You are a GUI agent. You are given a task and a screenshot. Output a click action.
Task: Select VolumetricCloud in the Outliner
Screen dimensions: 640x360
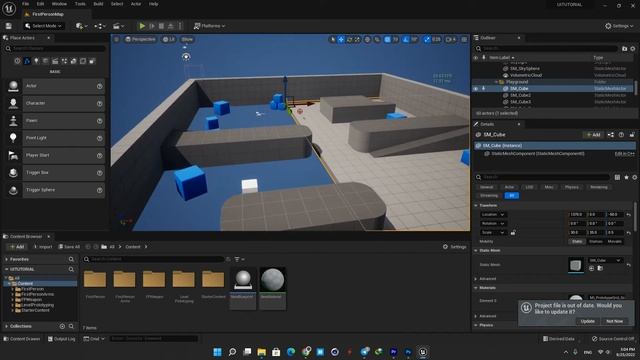[526, 75]
